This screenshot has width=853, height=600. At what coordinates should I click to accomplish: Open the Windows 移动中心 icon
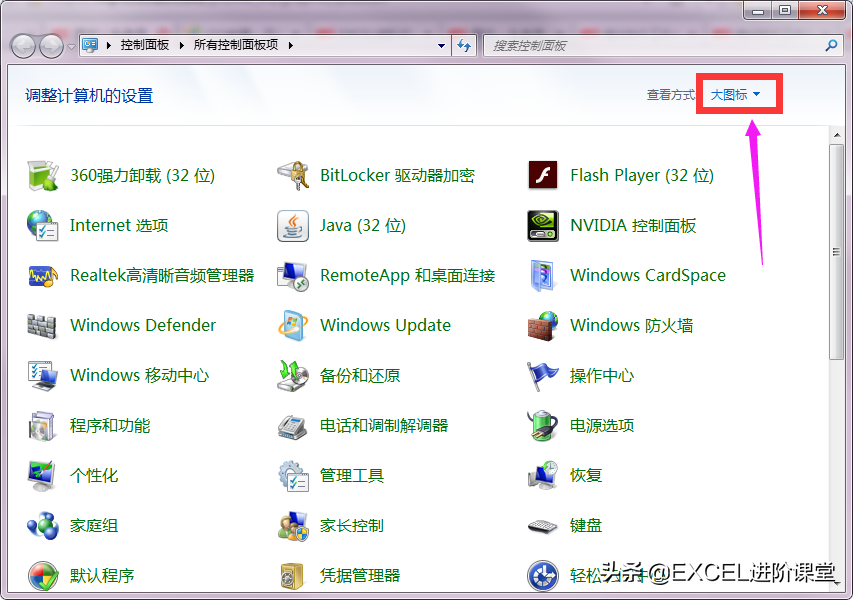42,375
